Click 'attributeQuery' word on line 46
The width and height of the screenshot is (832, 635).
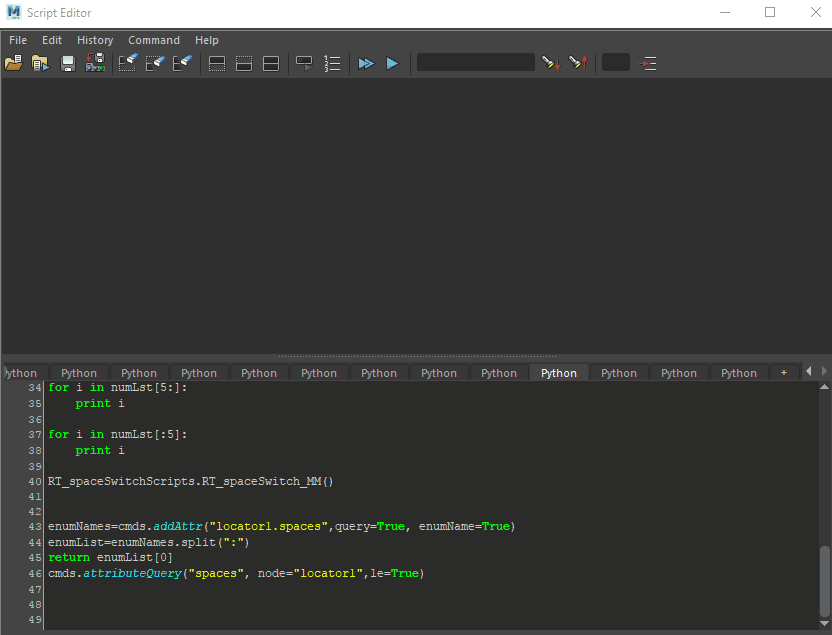point(132,573)
